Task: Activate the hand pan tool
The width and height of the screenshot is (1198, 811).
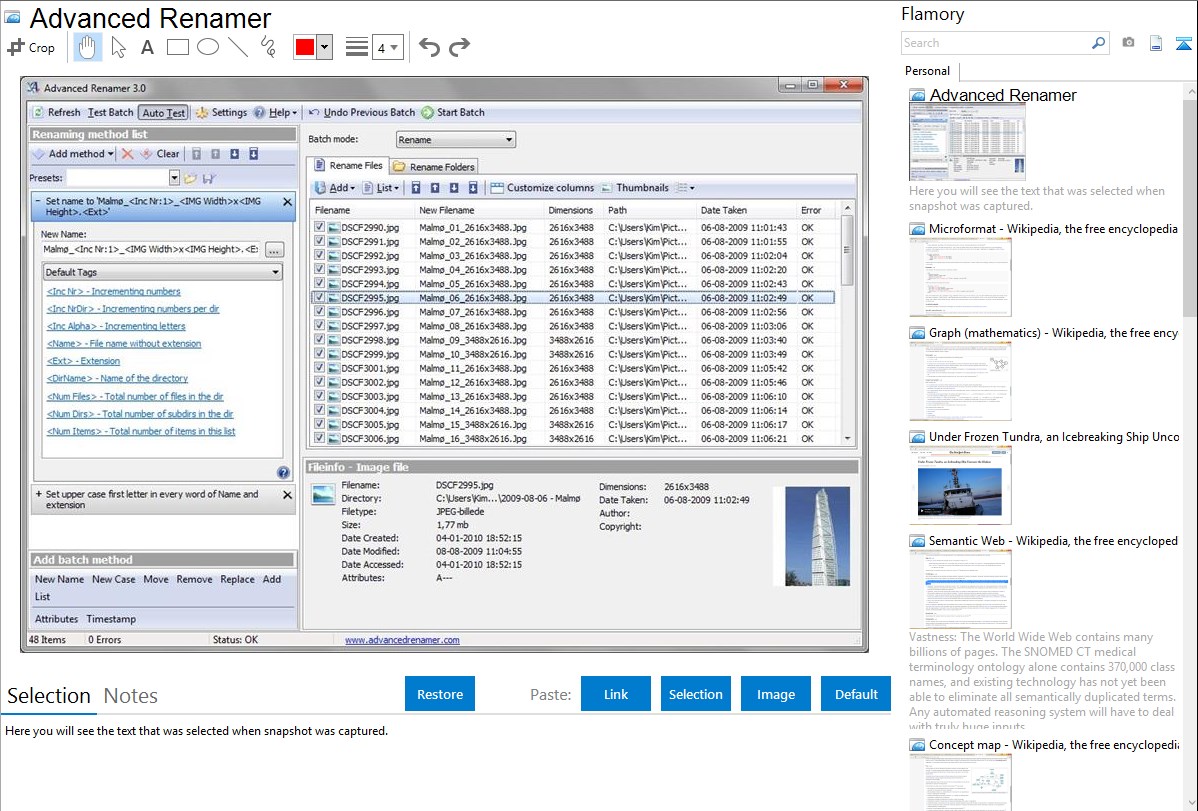Action: [x=87, y=47]
